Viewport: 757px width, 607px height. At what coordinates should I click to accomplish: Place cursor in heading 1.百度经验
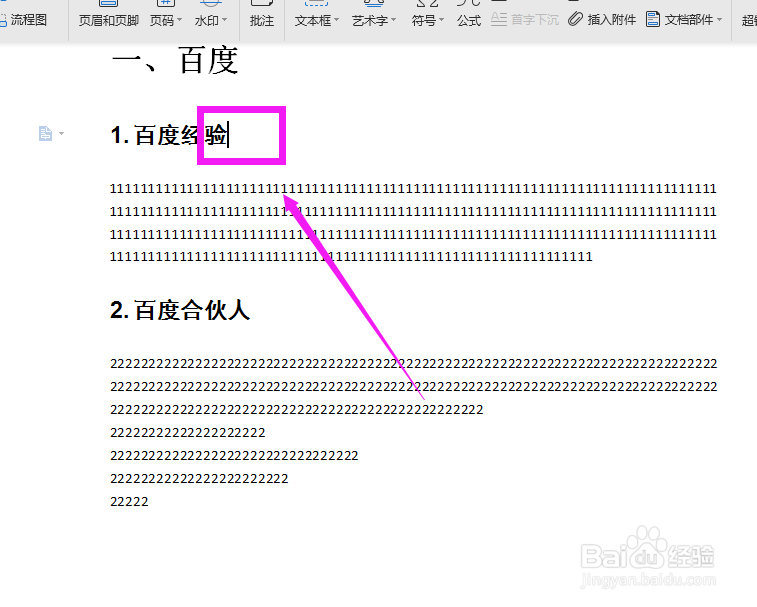[x=169, y=135]
